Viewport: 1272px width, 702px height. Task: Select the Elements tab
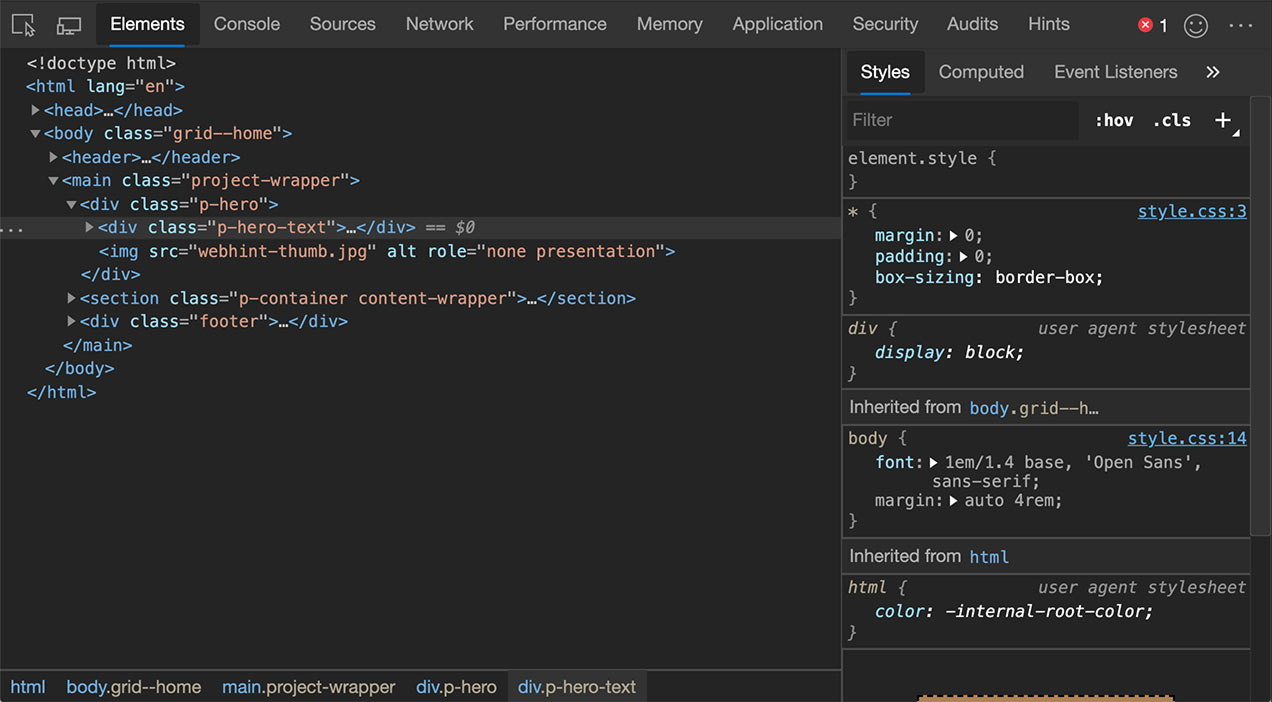pos(148,24)
